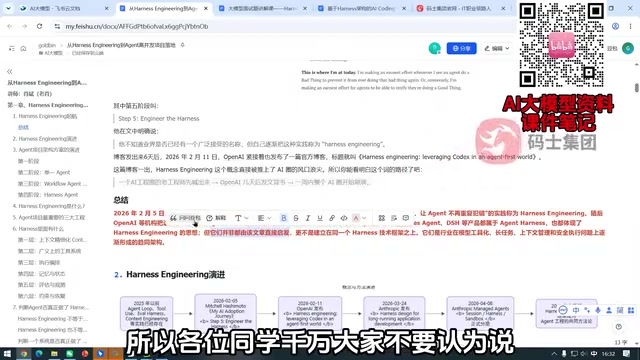Open the Chrome profile icon

[615, 26]
